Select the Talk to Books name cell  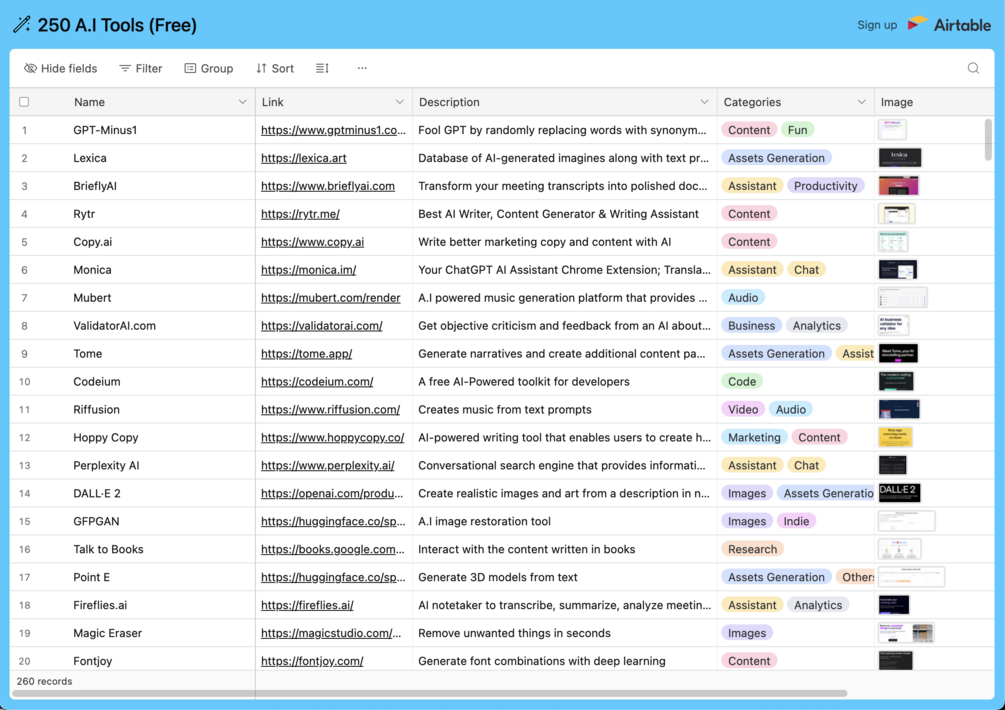point(160,549)
